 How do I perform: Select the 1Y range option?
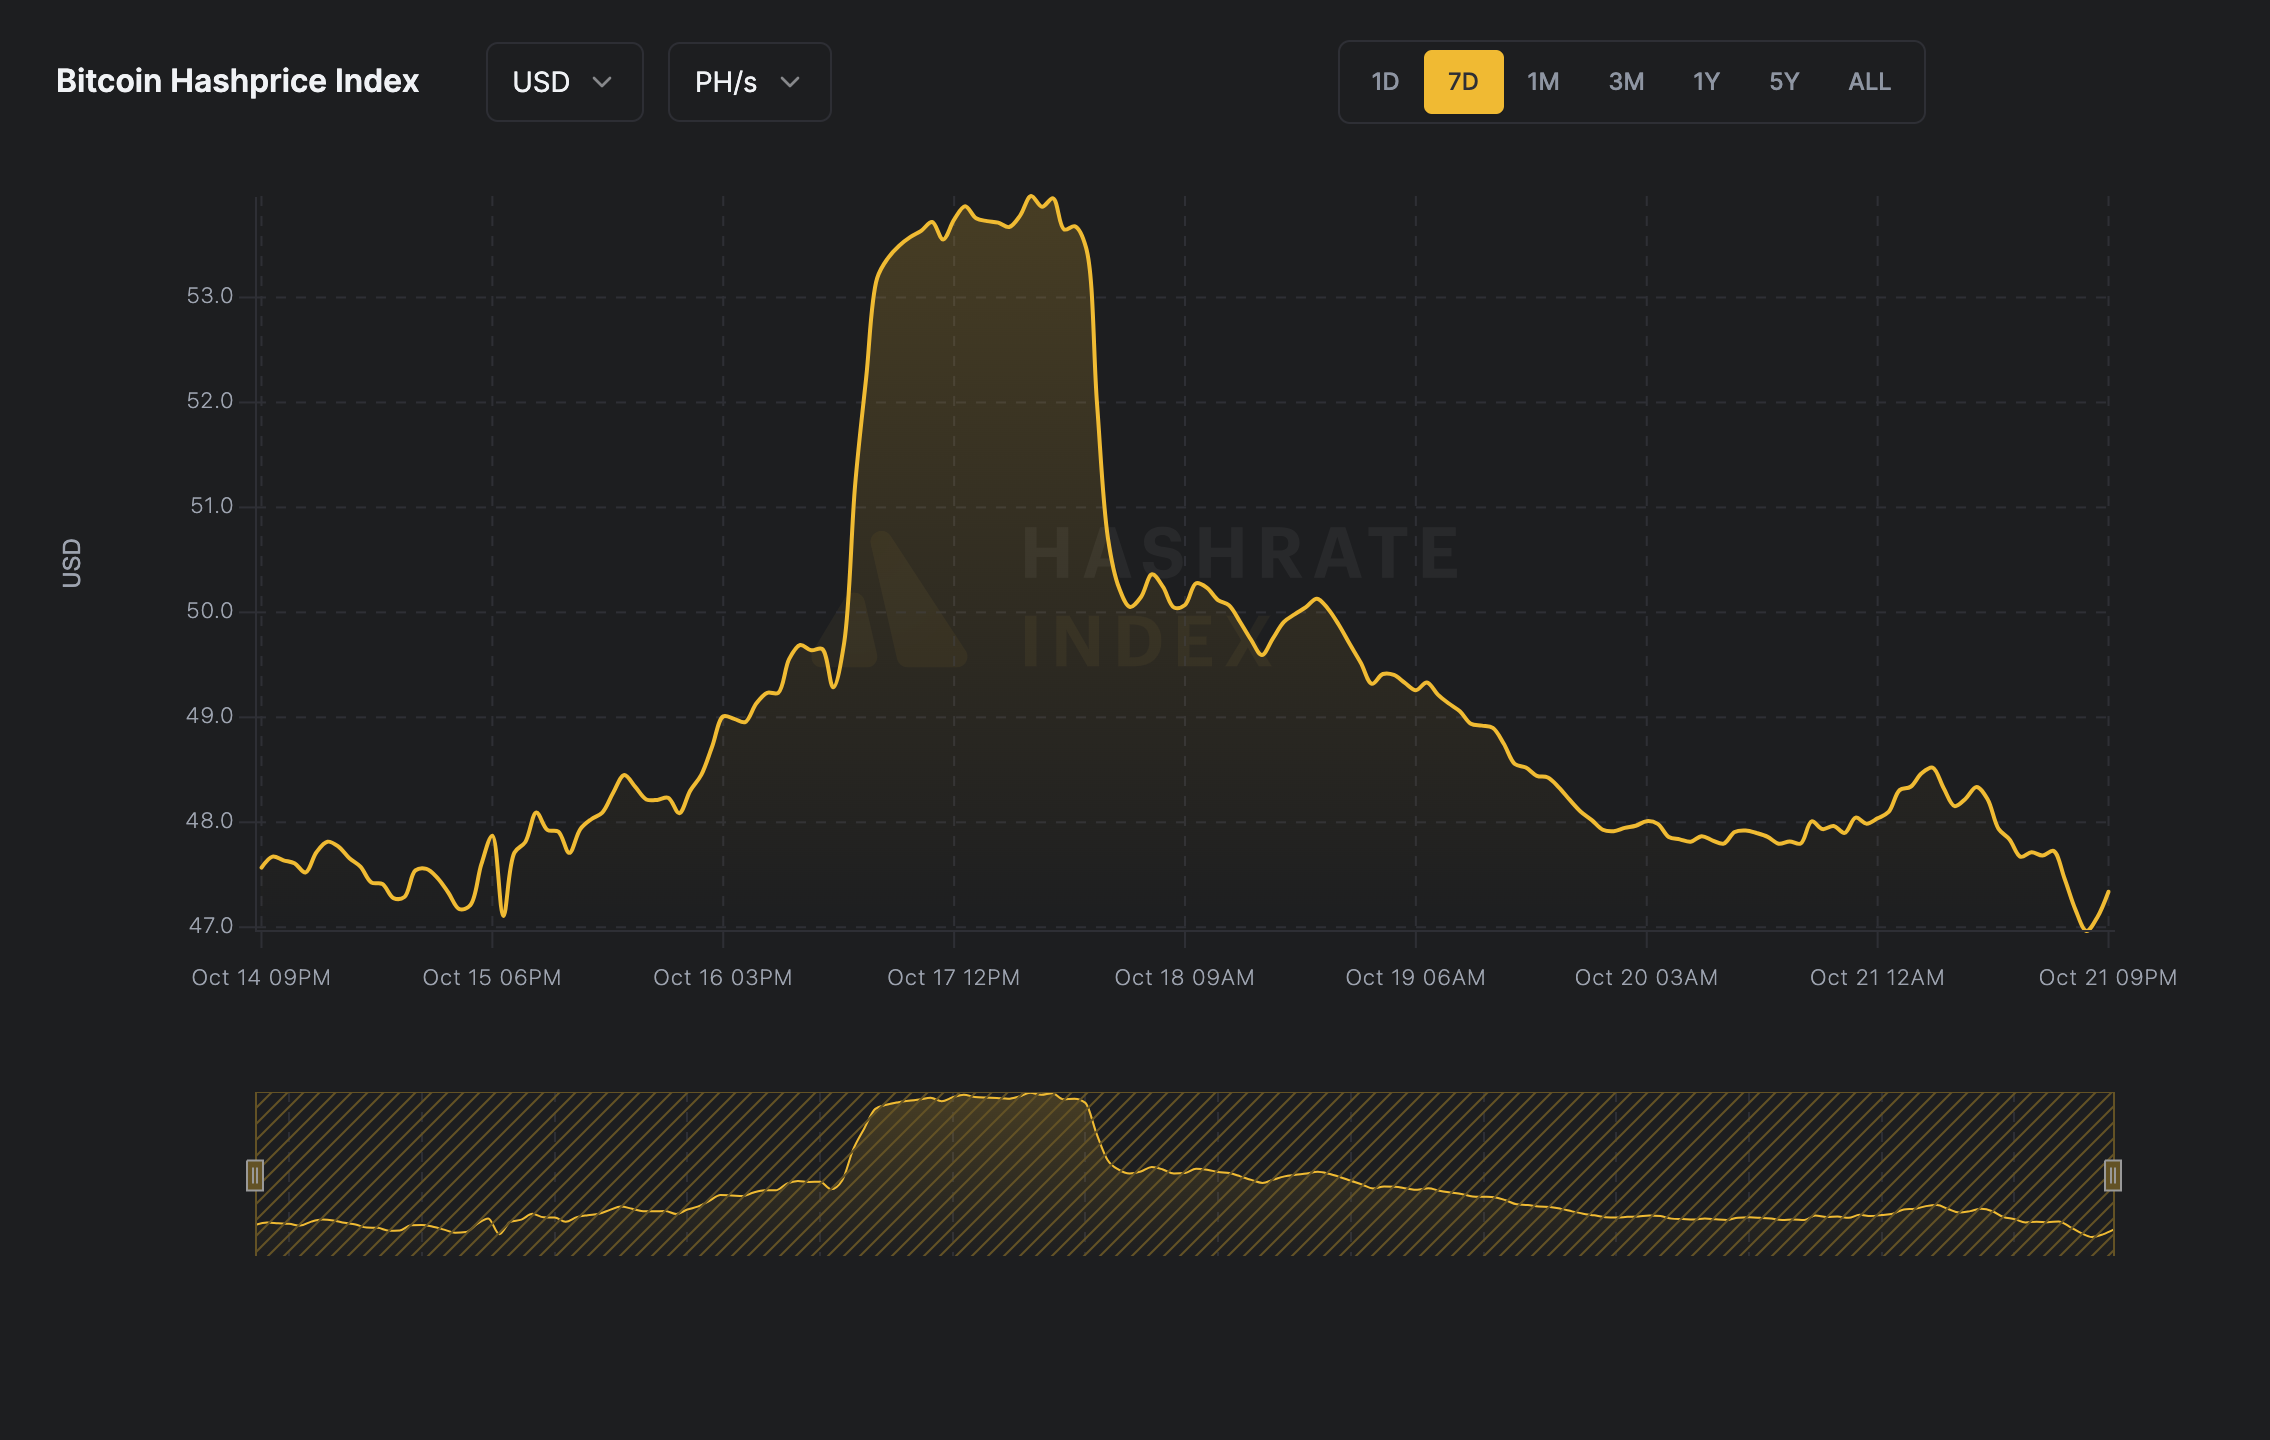pyautogui.click(x=1705, y=82)
